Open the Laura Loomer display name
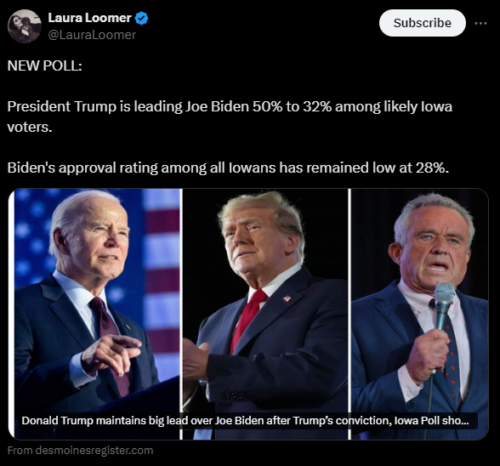Viewport: 500px width, 466px height. point(89,18)
